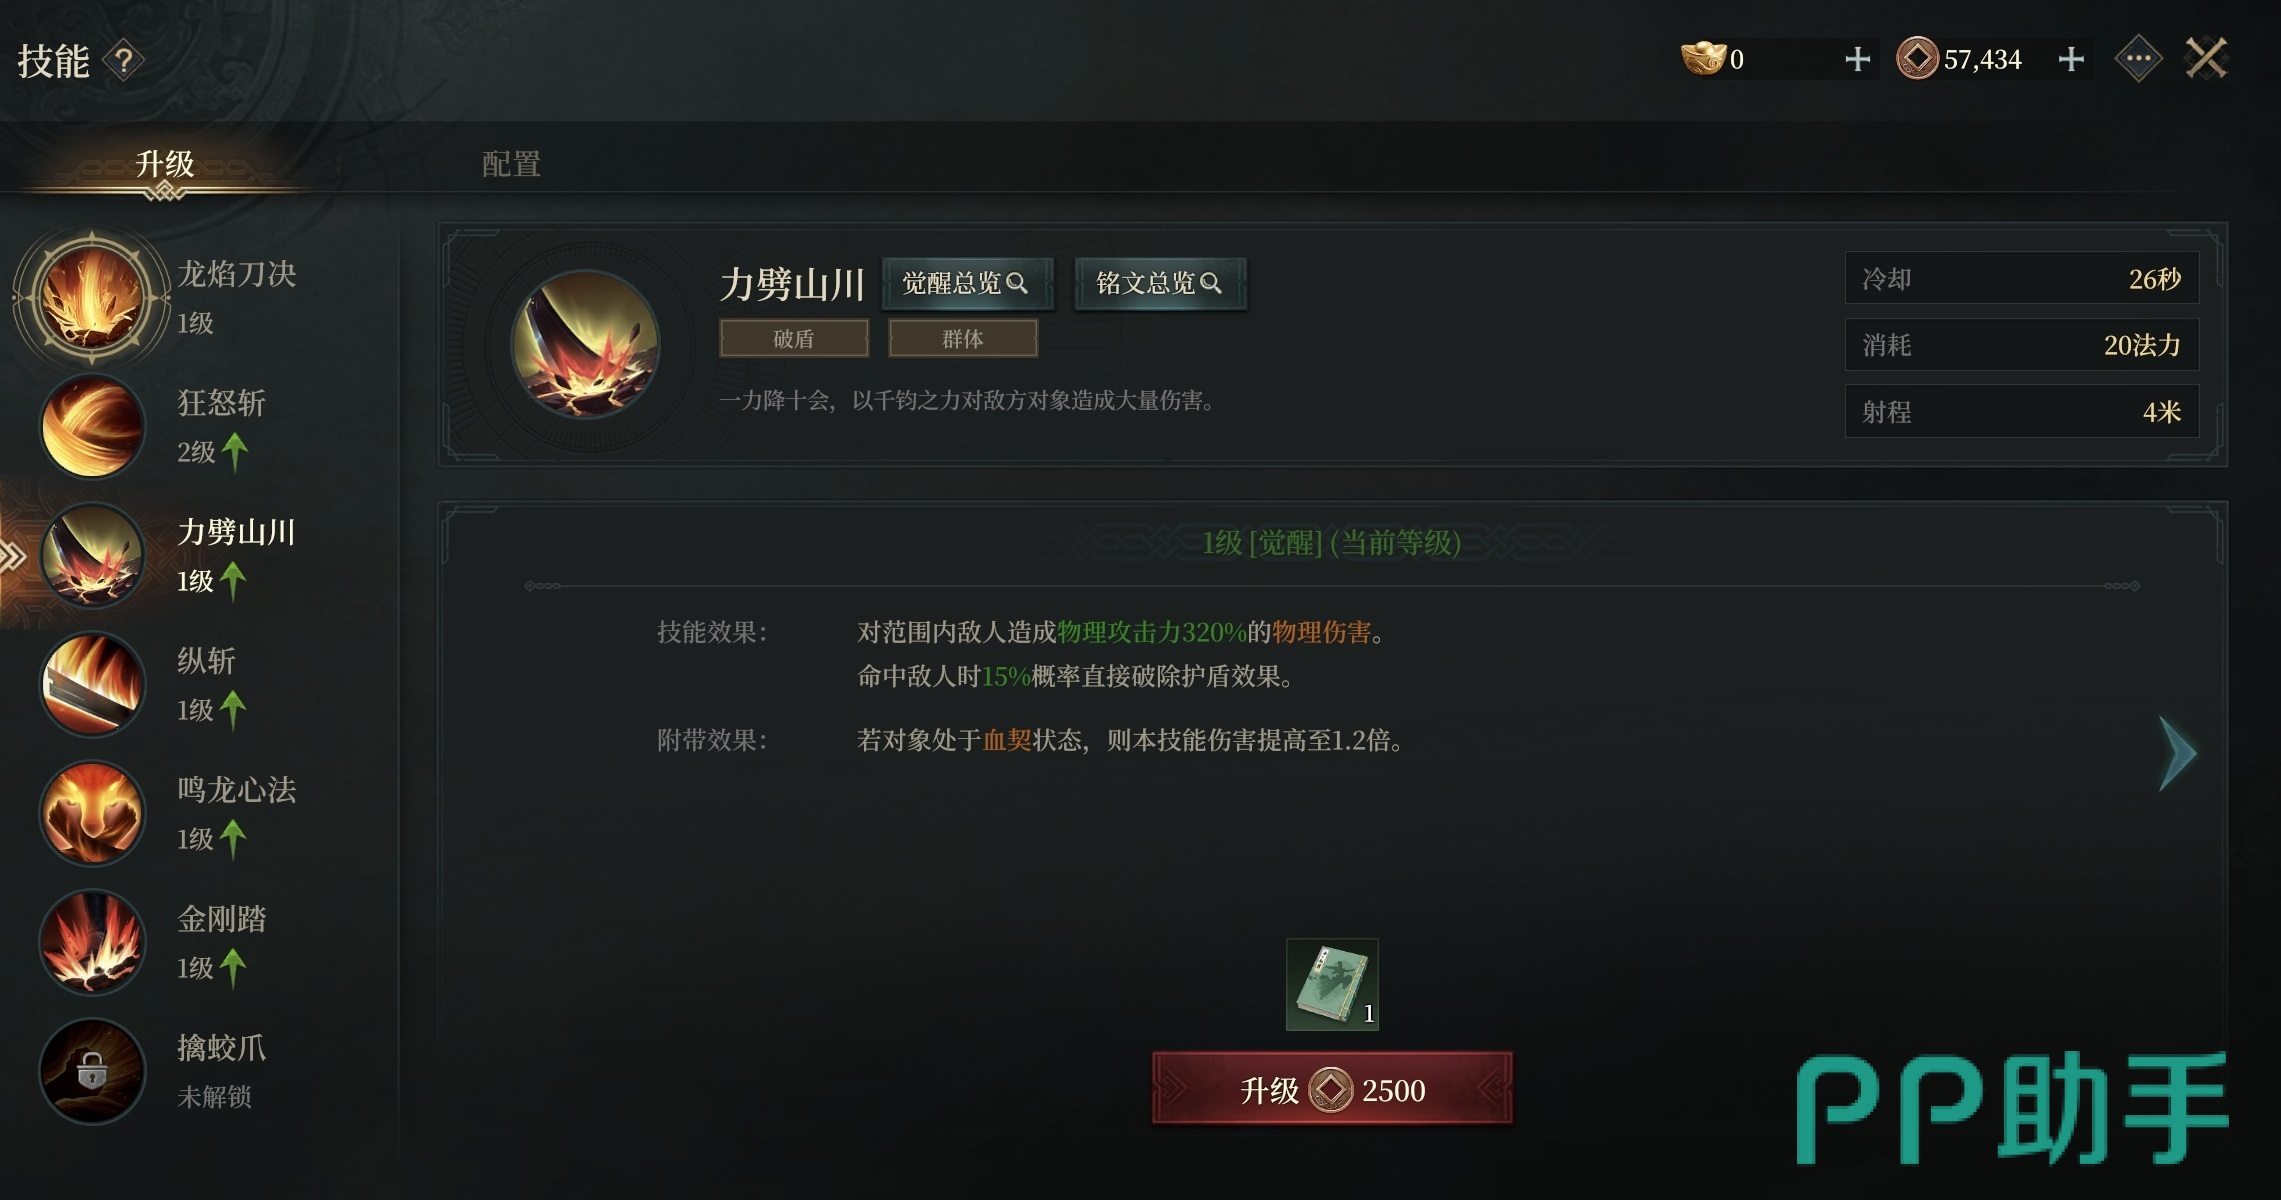Select the locked 擒蛟爪 skill icon

coord(92,1072)
